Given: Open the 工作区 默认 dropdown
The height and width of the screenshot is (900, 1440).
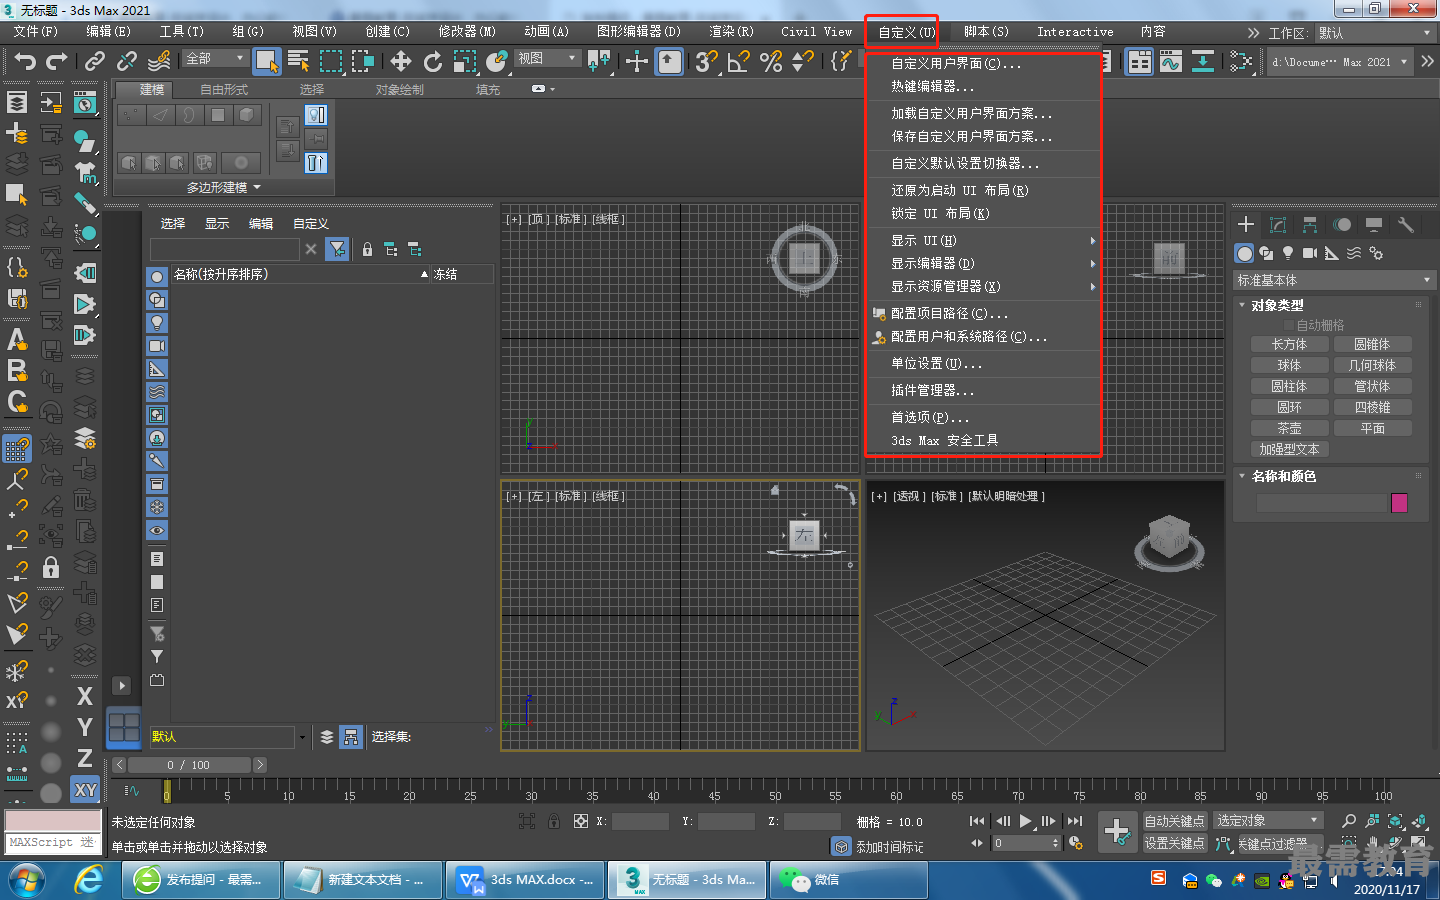Looking at the screenshot, I should point(1374,33).
